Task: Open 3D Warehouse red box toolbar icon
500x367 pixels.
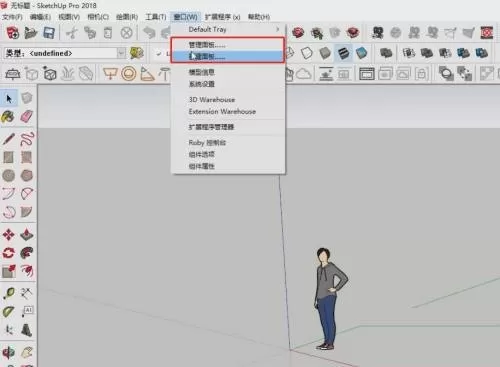Action: pos(298,33)
